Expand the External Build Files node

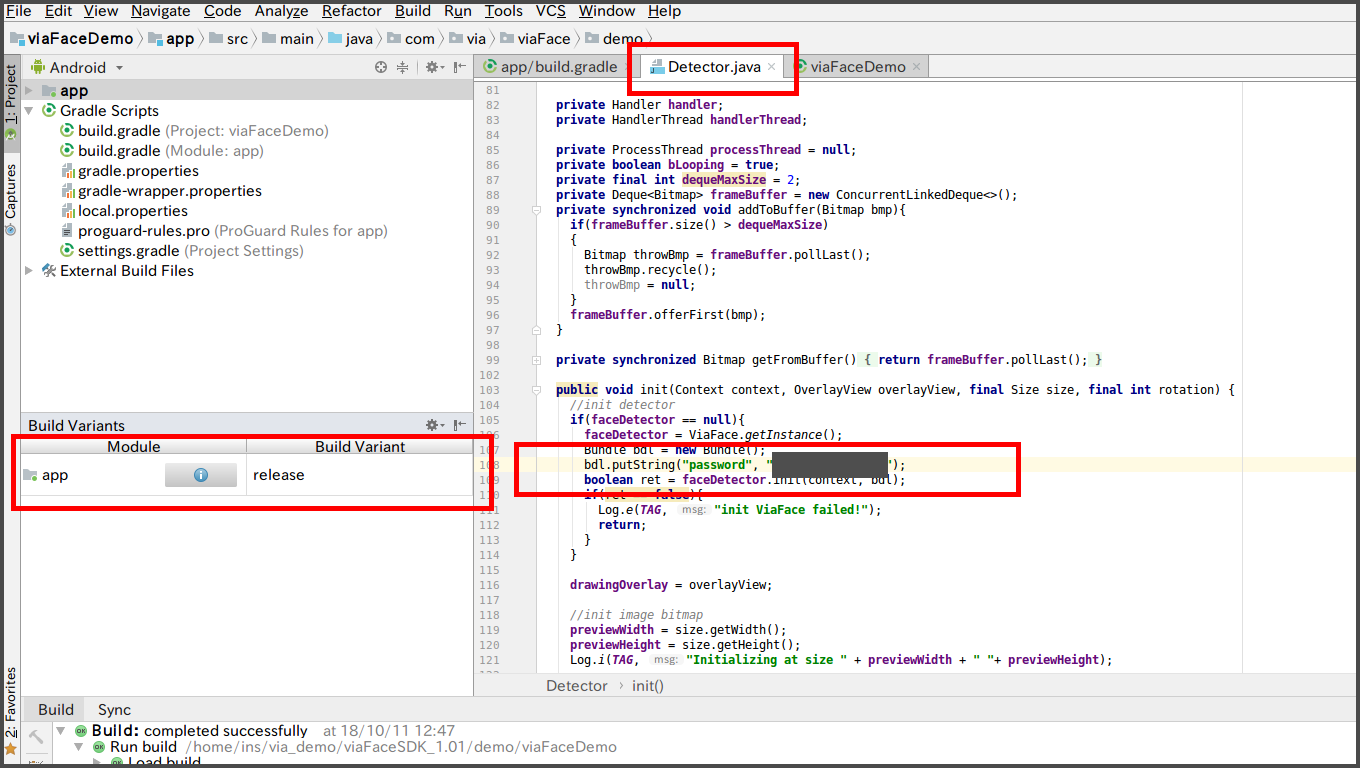click(x=29, y=271)
